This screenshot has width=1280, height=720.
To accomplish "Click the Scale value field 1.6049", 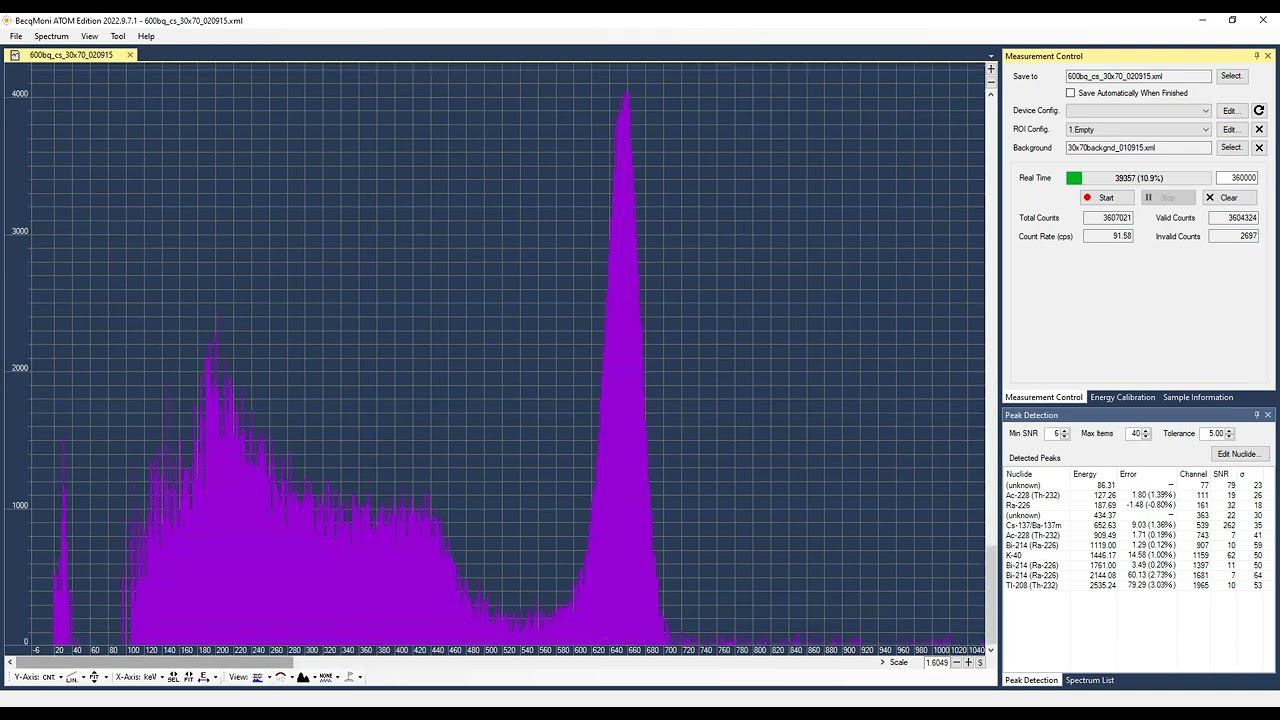I will click(x=936, y=663).
